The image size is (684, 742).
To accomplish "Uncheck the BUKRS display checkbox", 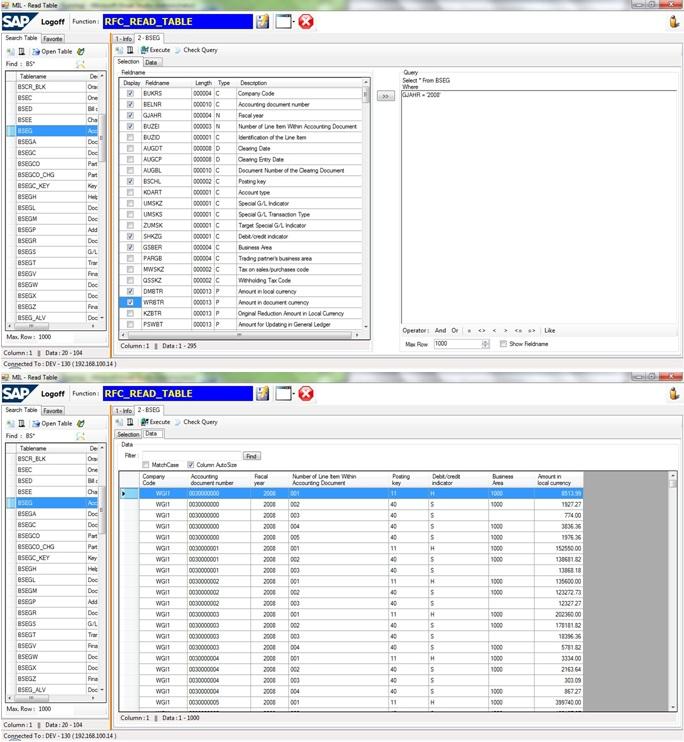I will click(130, 94).
